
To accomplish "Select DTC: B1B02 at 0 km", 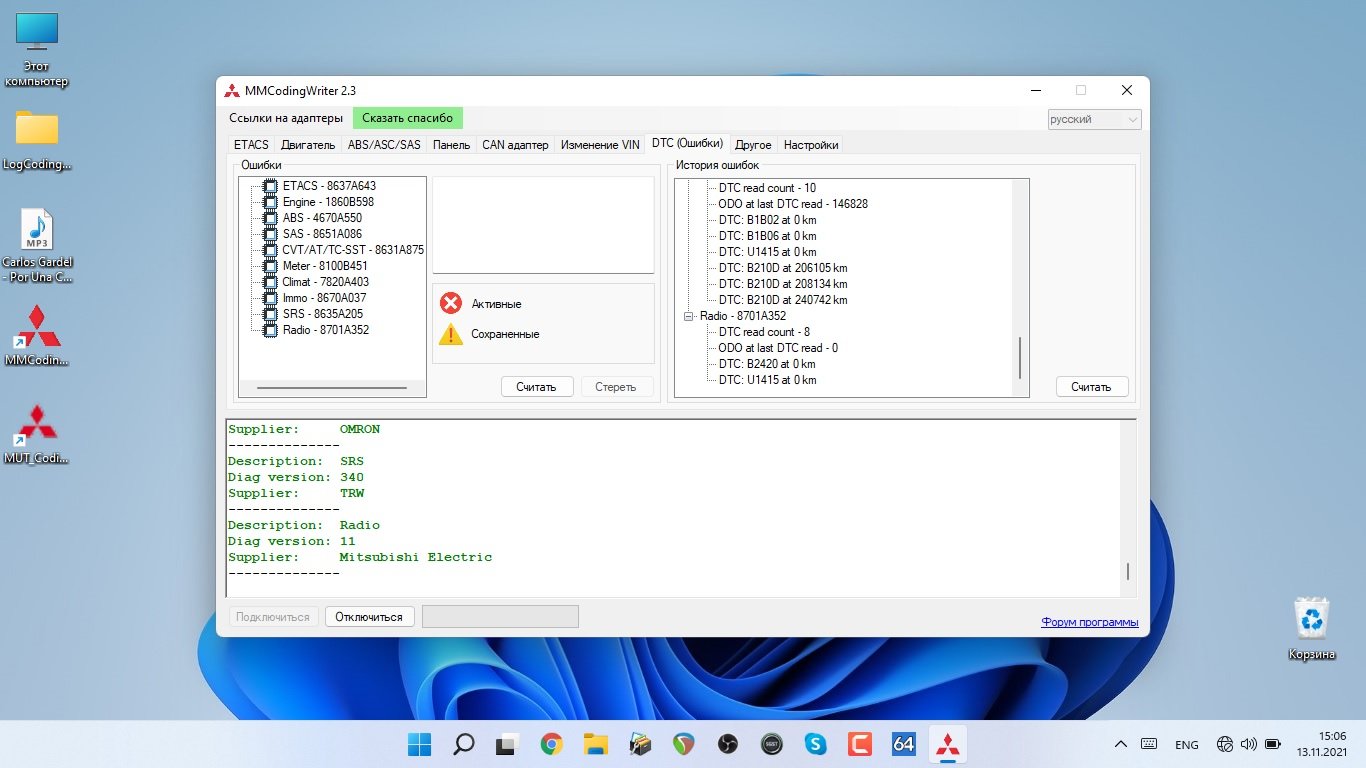I will 767,220.
